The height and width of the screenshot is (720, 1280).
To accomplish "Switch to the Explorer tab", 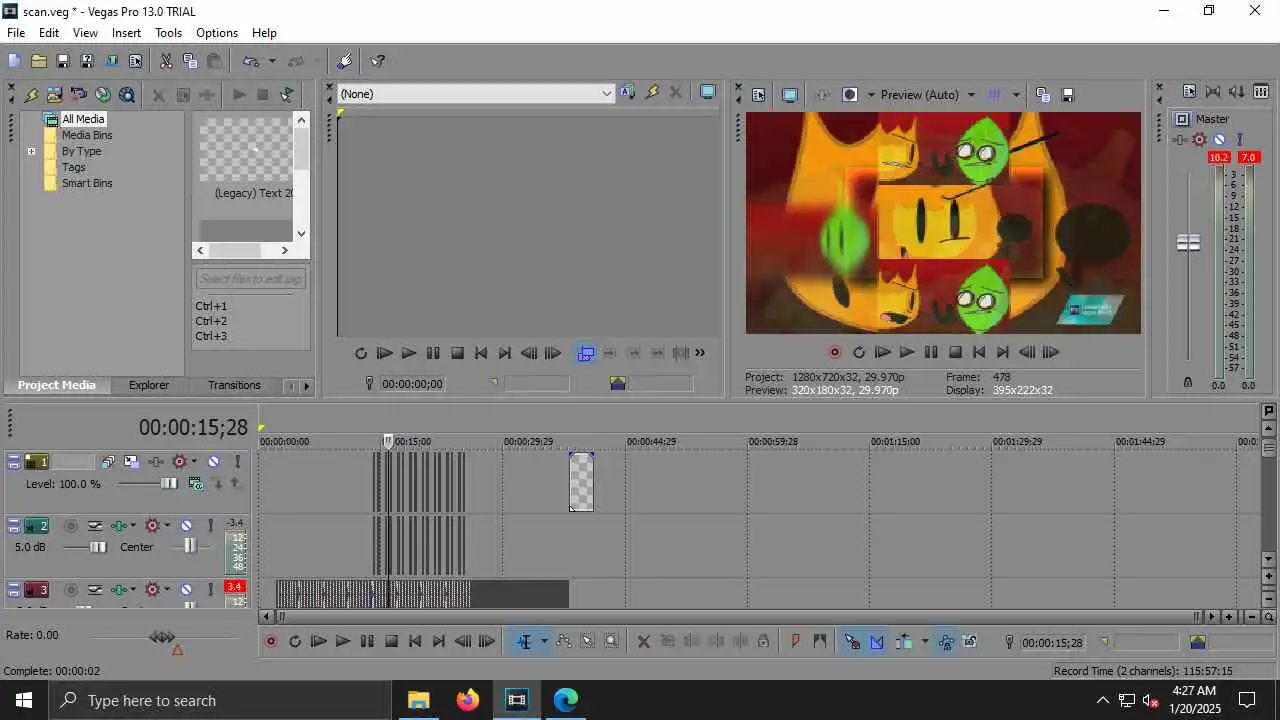I will (x=149, y=385).
